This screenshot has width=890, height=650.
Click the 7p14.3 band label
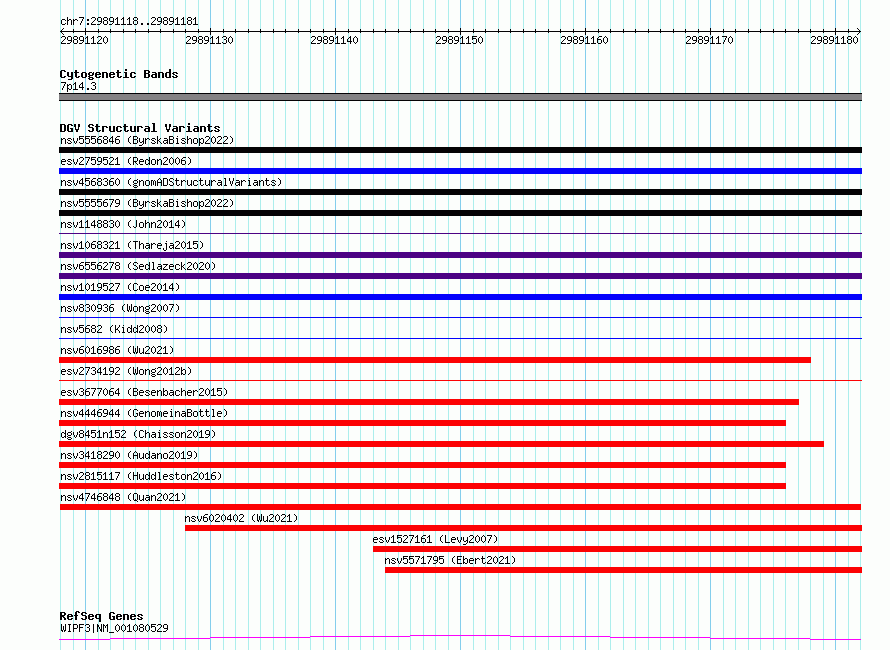[78, 86]
